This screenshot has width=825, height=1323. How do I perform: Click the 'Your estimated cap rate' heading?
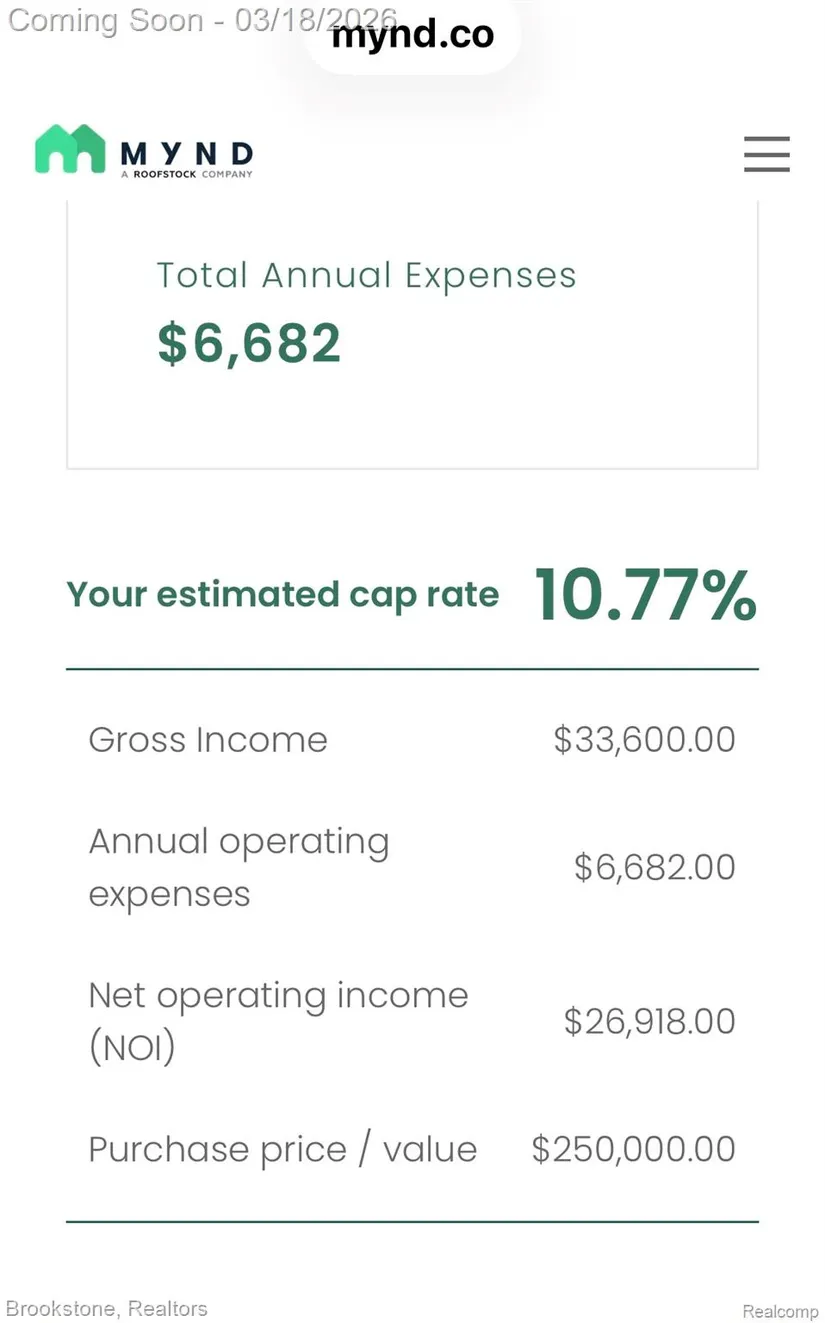click(x=283, y=594)
